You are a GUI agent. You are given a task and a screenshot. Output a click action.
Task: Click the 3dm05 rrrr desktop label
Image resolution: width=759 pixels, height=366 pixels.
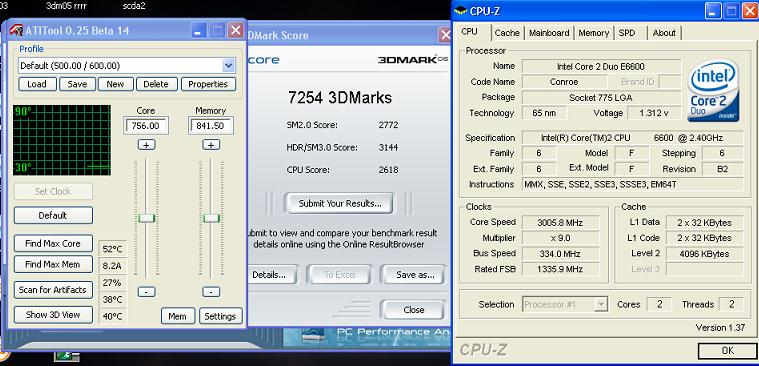(x=66, y=6)
